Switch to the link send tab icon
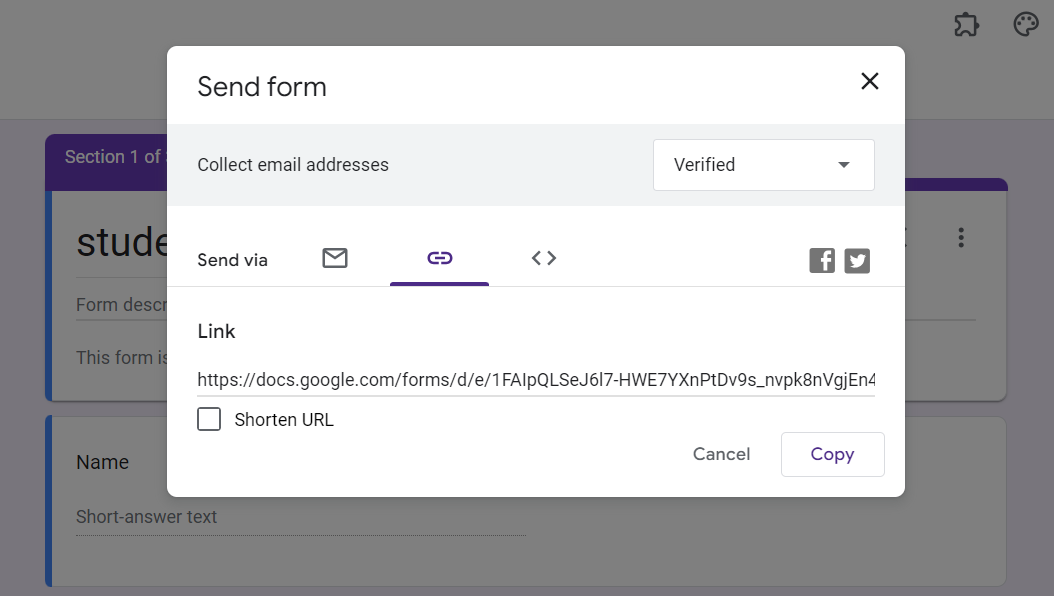 click(439, 259)
